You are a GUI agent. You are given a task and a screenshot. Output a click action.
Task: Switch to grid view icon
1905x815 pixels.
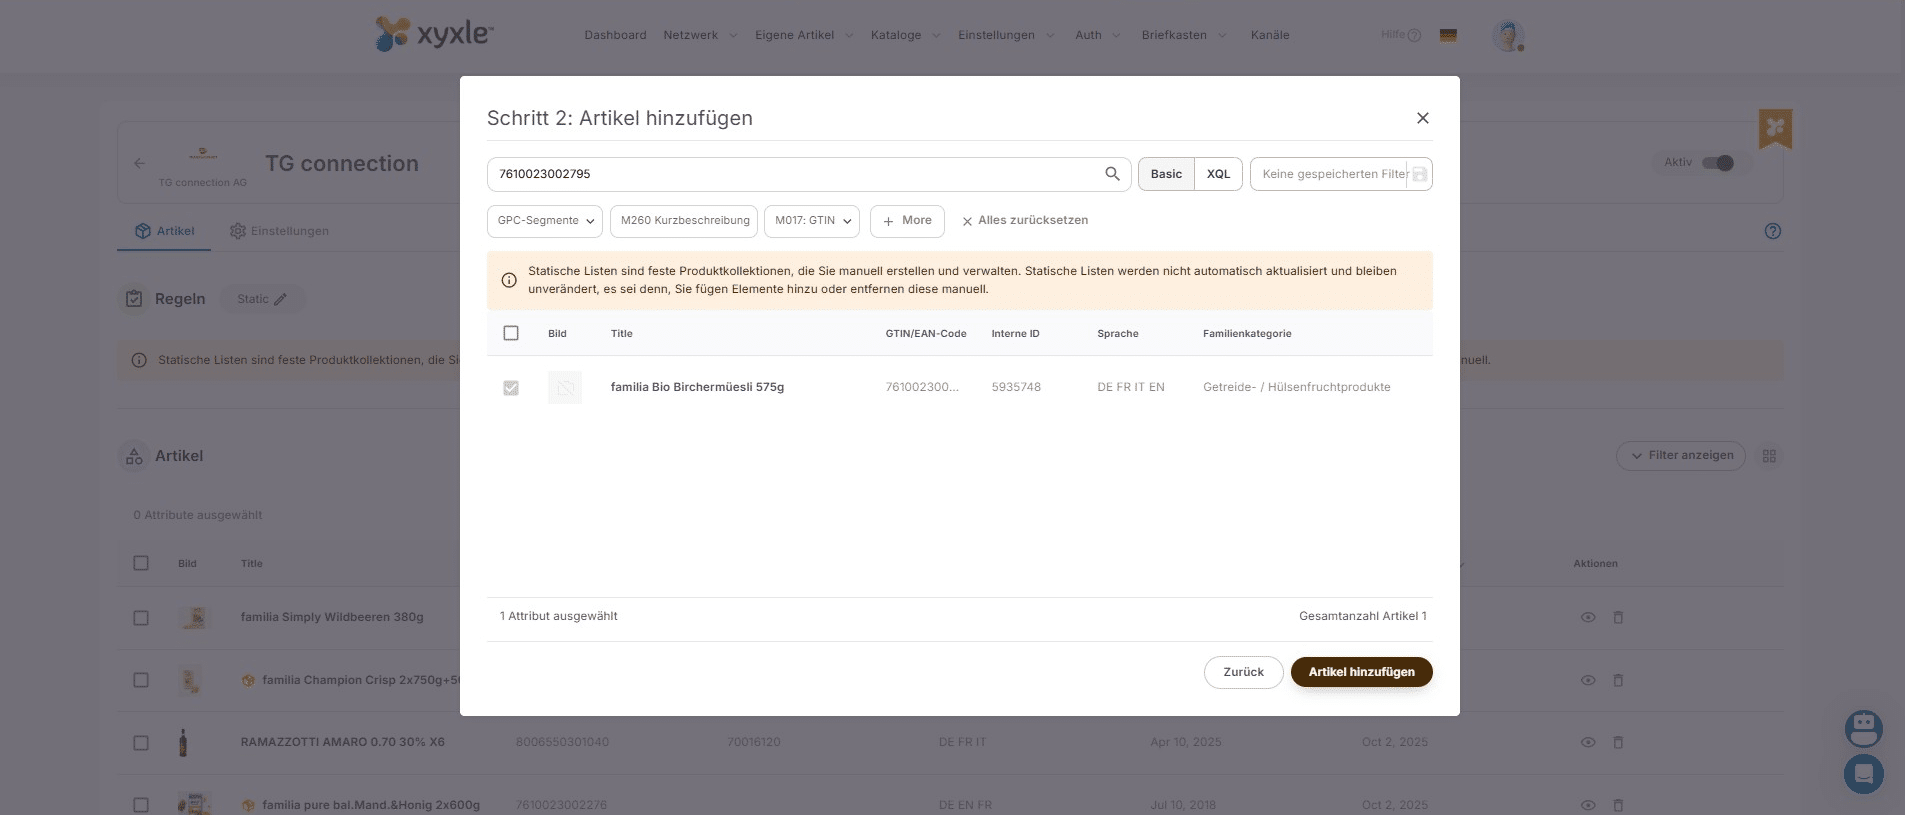tap(1769, 456)
